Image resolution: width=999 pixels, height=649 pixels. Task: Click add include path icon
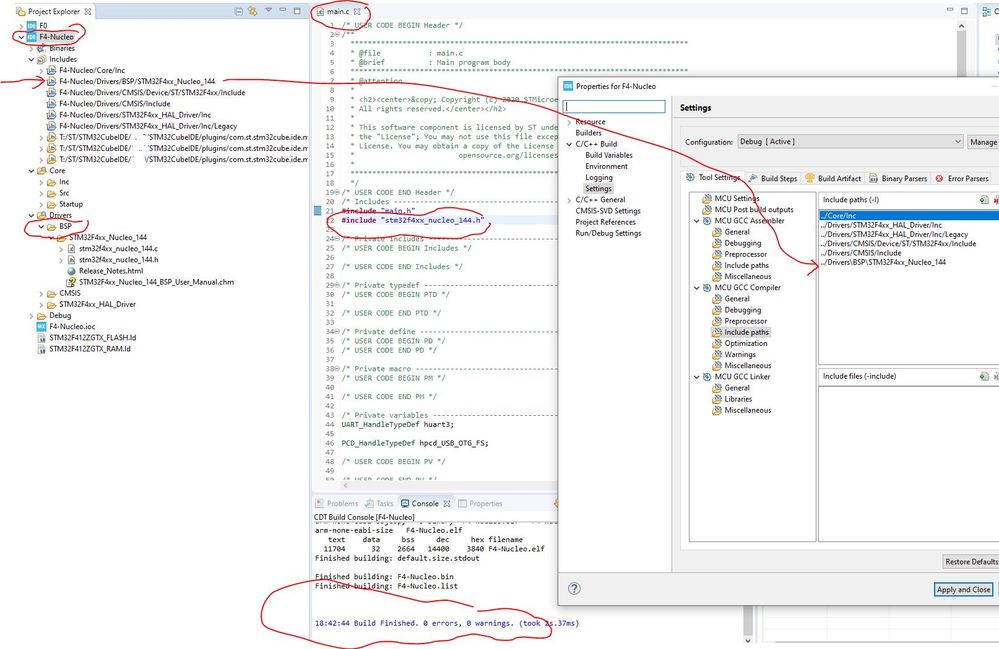[984, 200]
